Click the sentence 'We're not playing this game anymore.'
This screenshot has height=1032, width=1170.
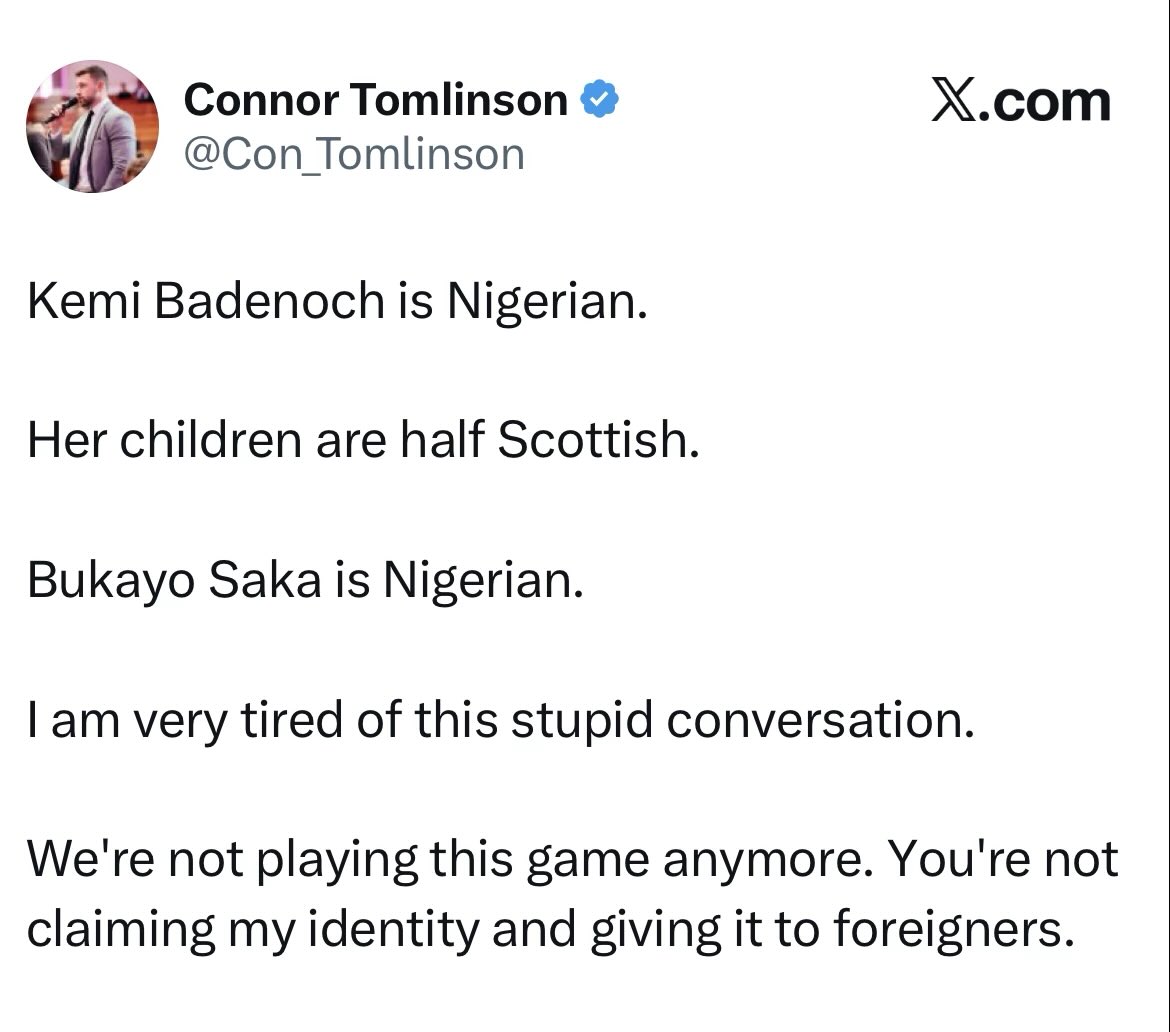(x=450, y=860)
